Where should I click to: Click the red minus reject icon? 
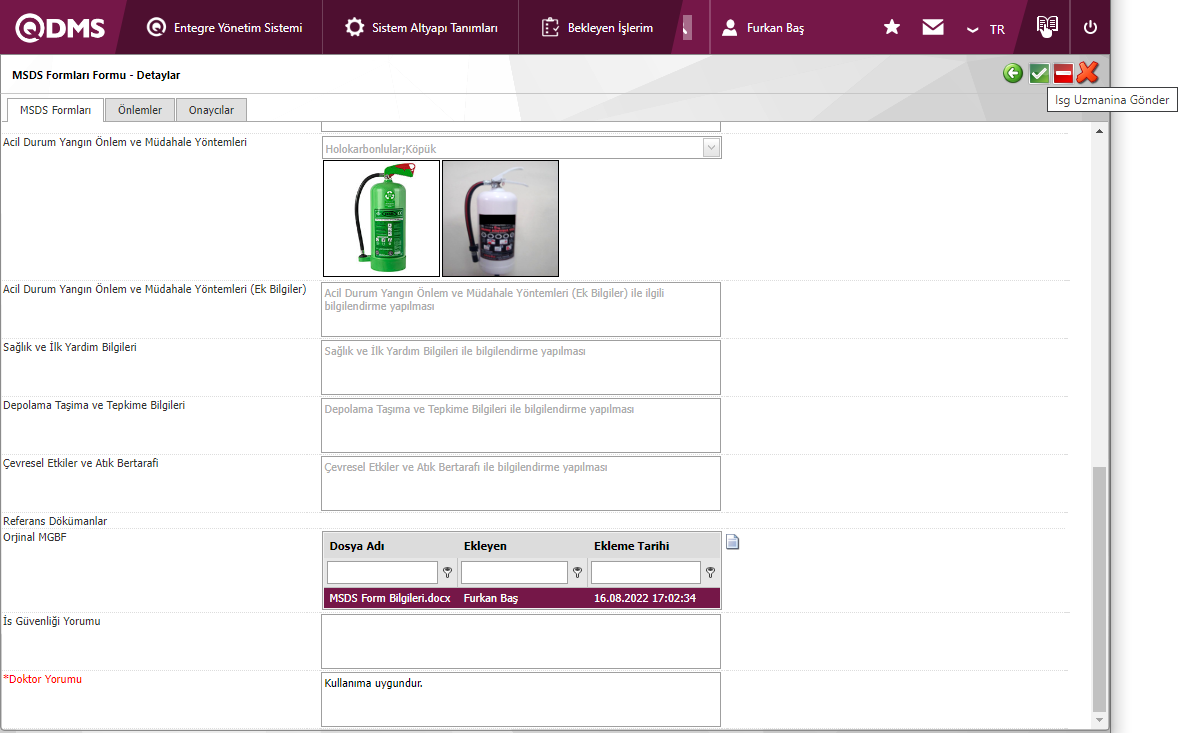1063,73
